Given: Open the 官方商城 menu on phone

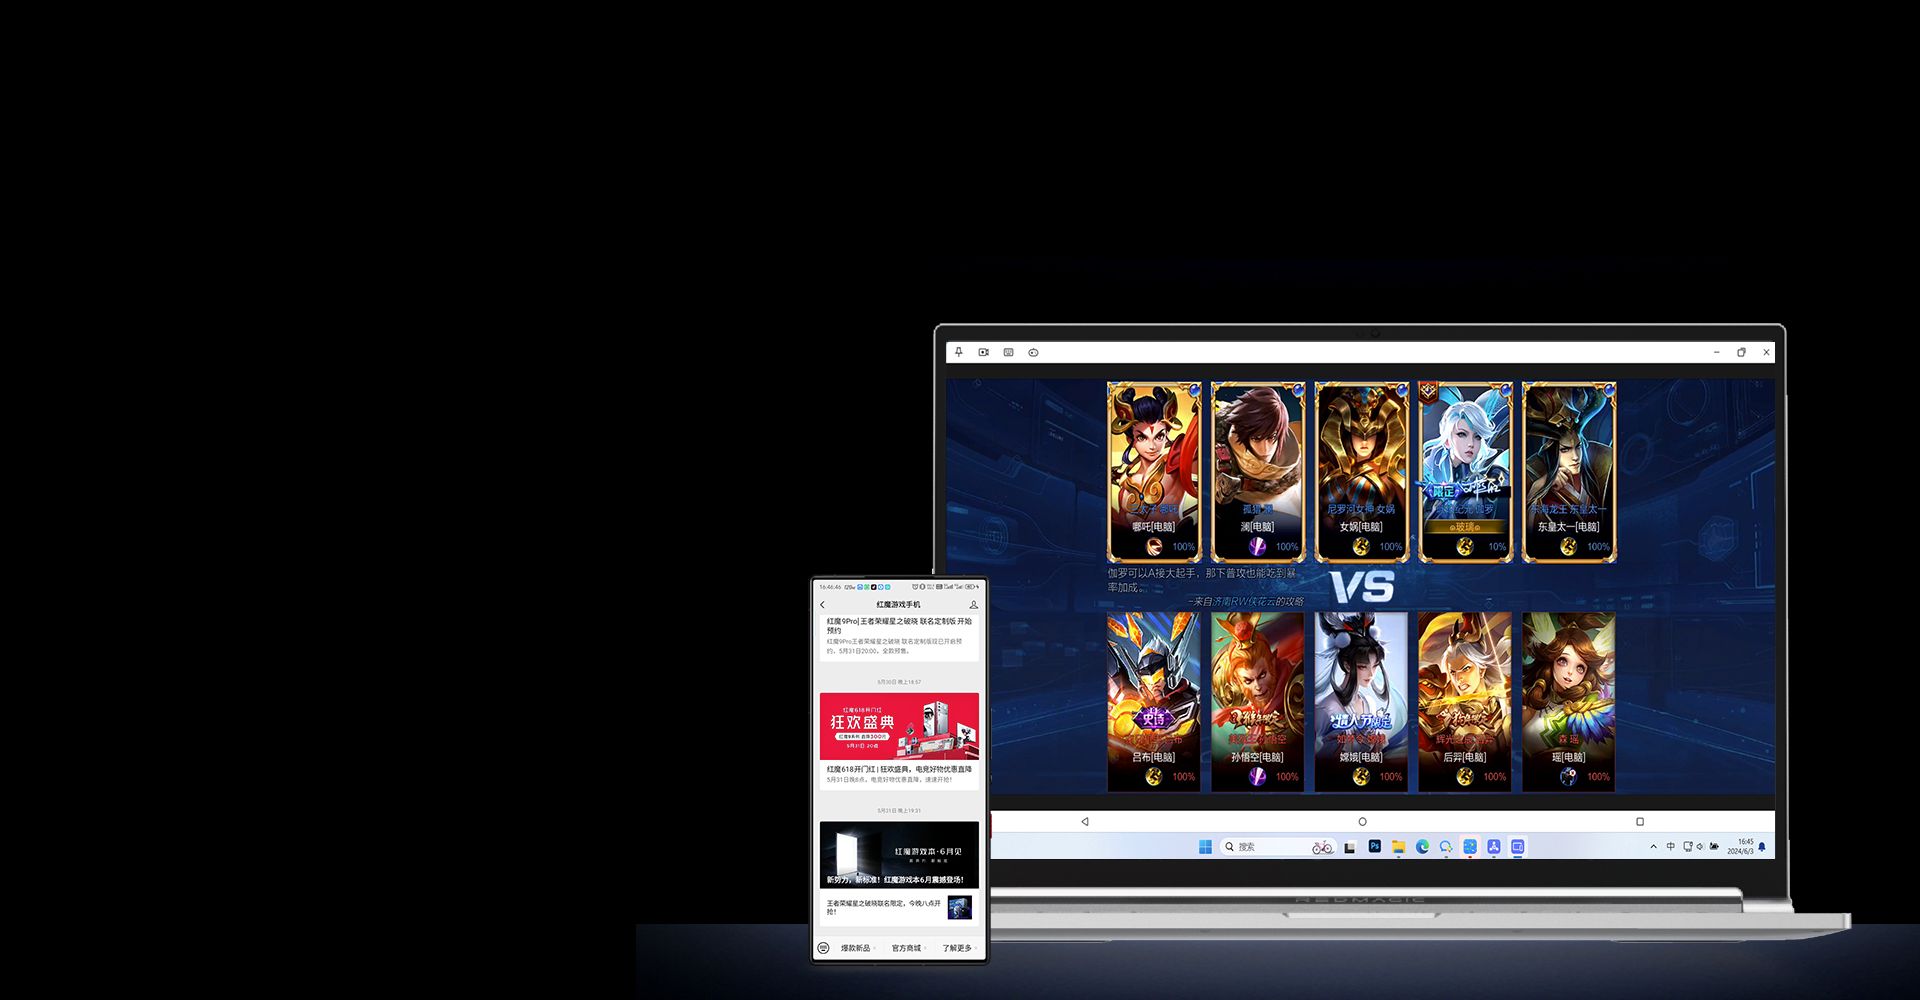Looking at the screenshot, I should pyautogui.click(x=907, y=948).
